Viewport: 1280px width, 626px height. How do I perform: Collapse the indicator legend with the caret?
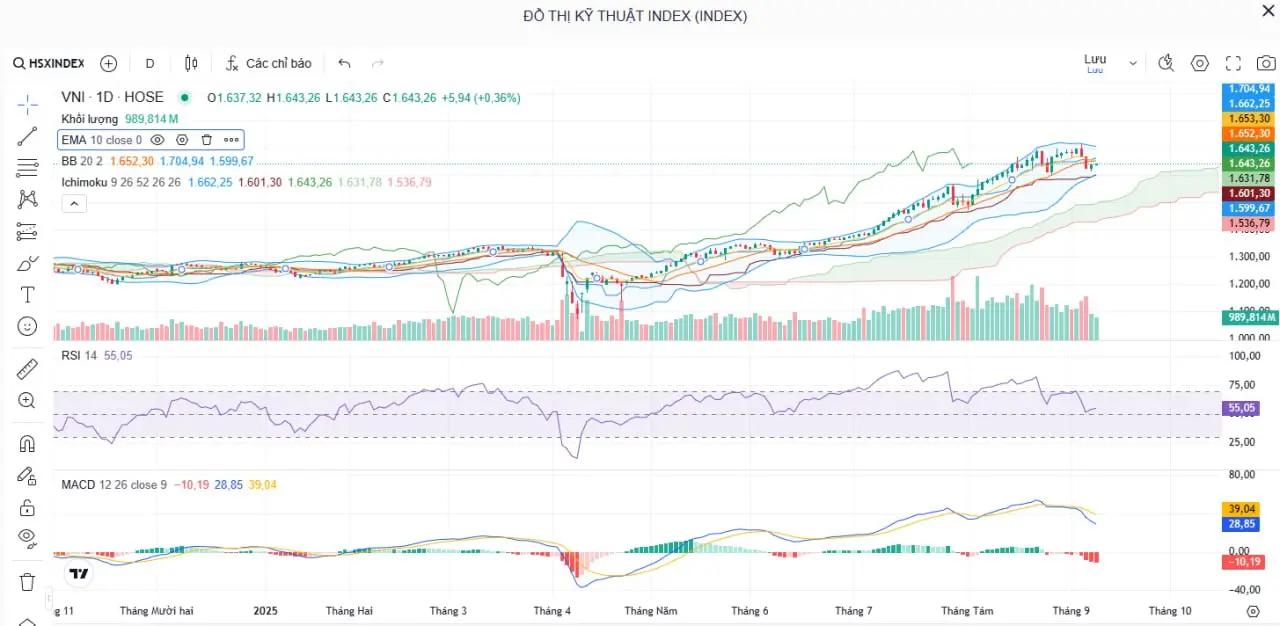[74, 203]
